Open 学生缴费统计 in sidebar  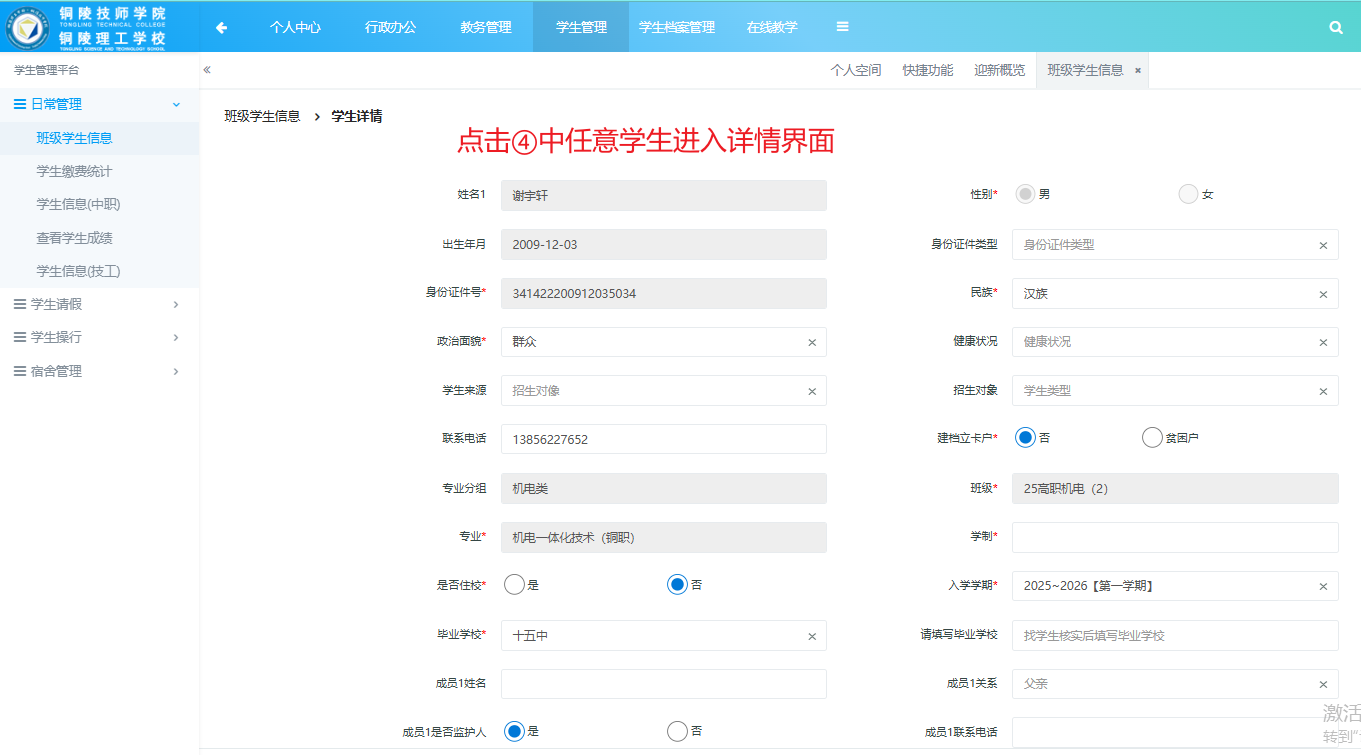pyautogui.click(x=74, y=172)
